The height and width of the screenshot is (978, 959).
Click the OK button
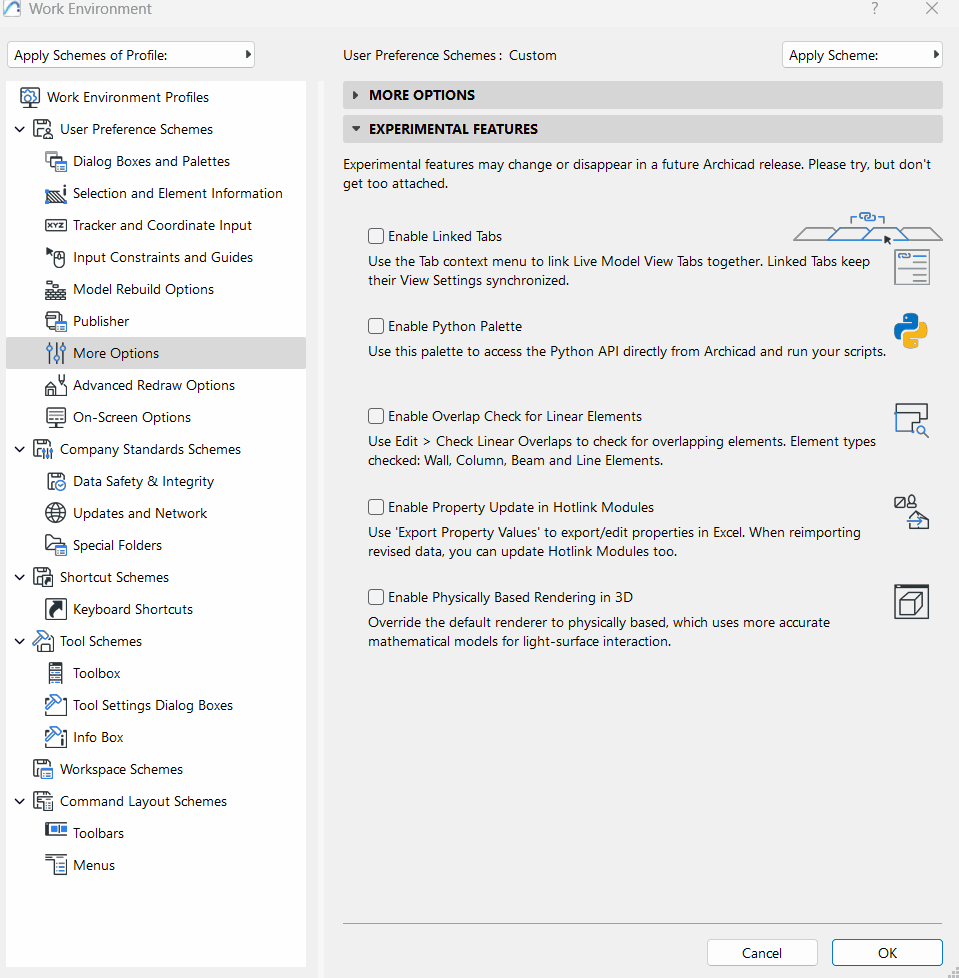click(x=887, y=952)
